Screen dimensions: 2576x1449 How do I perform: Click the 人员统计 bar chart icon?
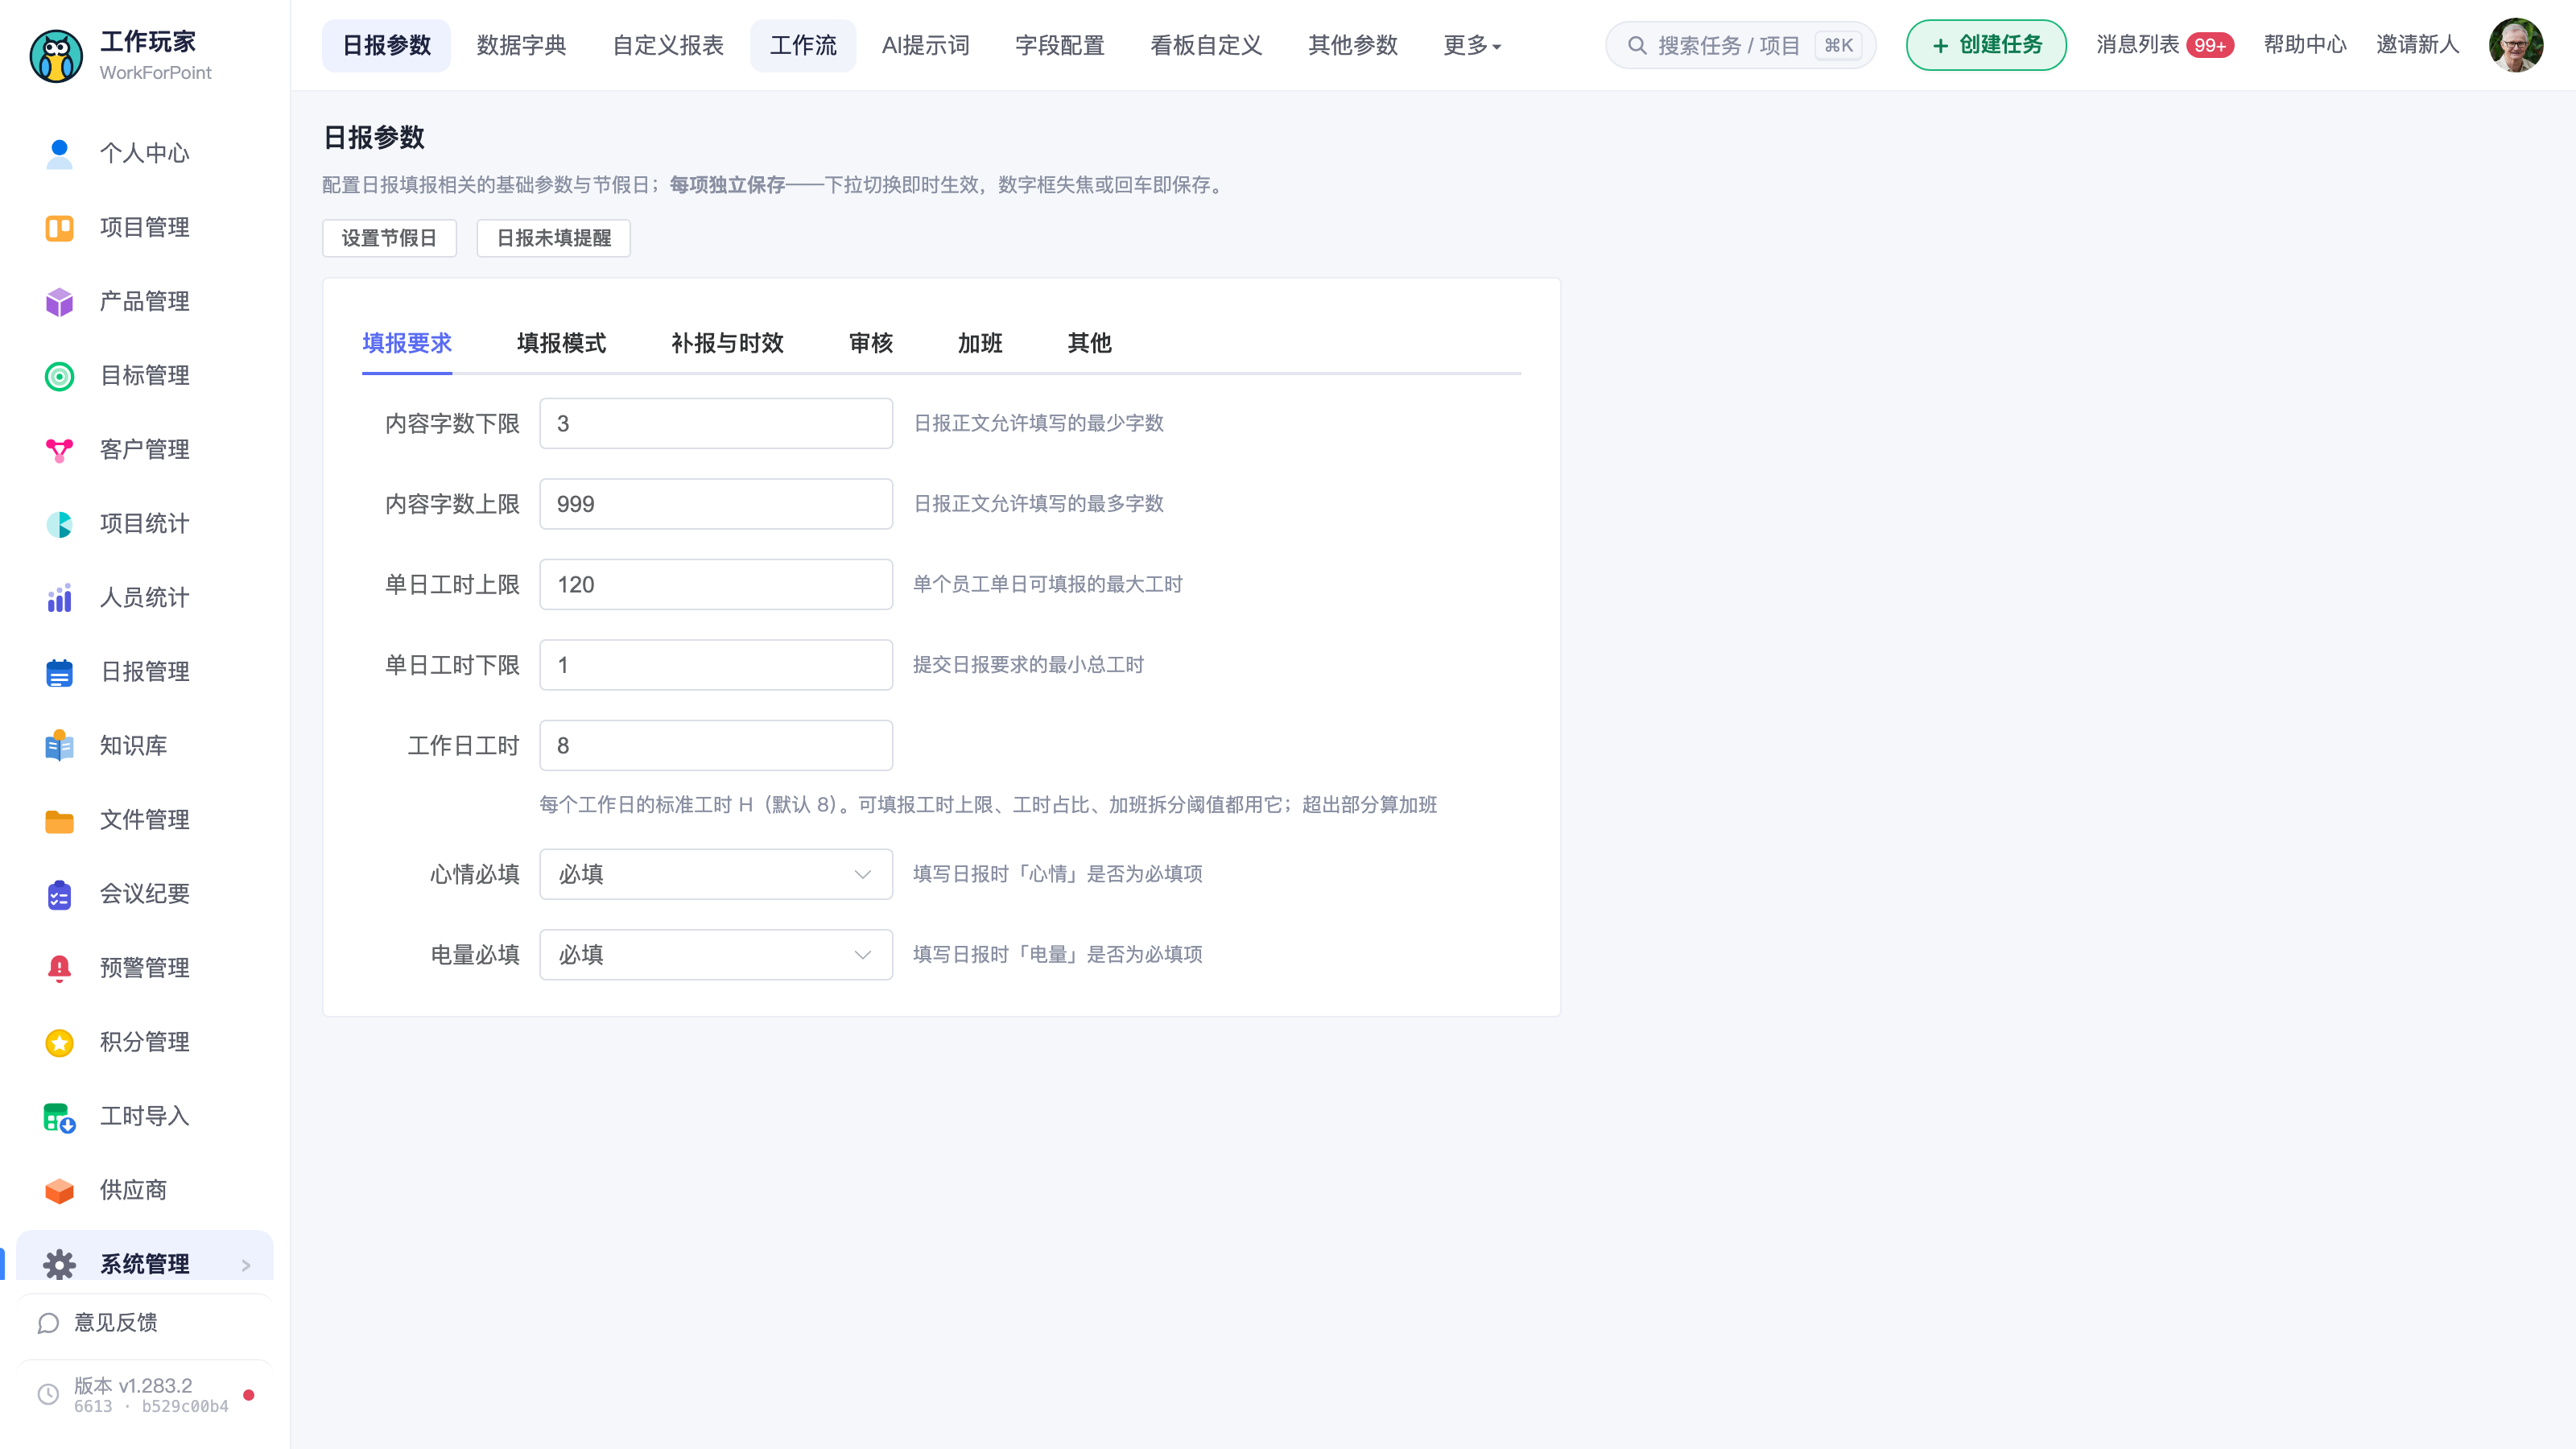(x=59, y=597)
